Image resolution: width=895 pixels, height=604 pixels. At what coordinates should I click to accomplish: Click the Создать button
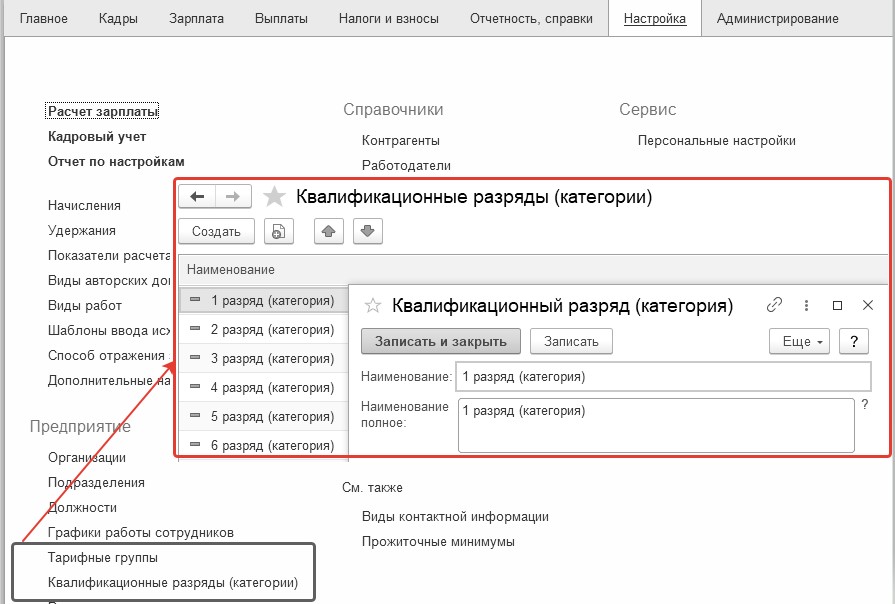tap(216, 231)
